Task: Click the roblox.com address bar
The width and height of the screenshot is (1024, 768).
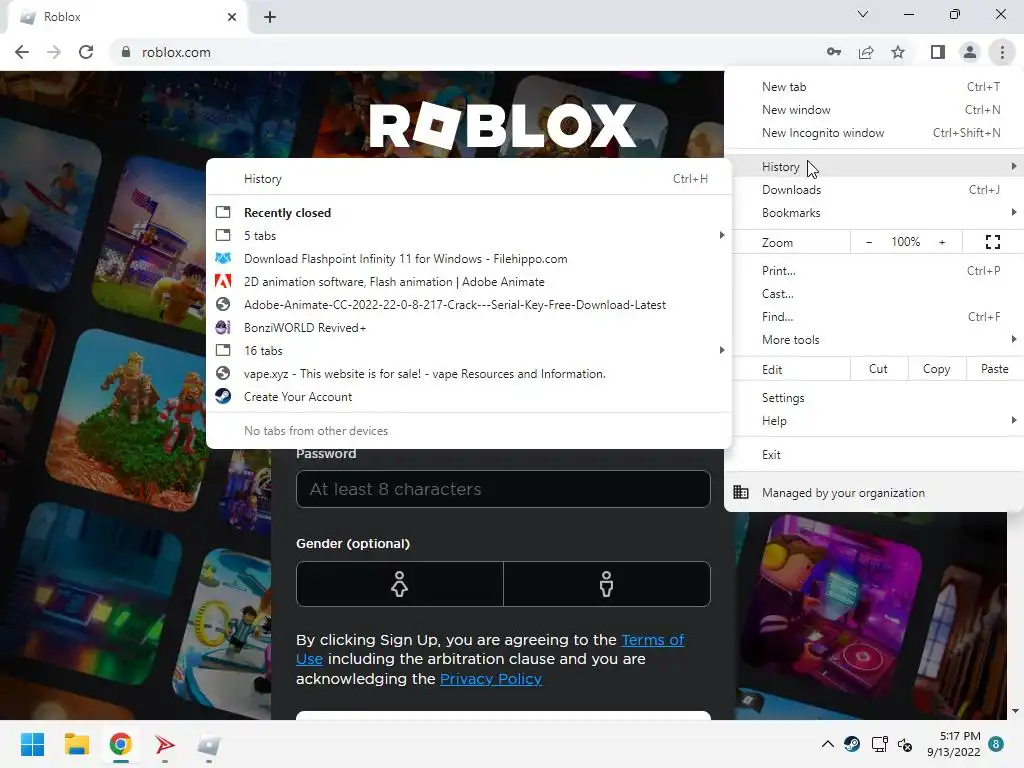Action: click(464, 52)
